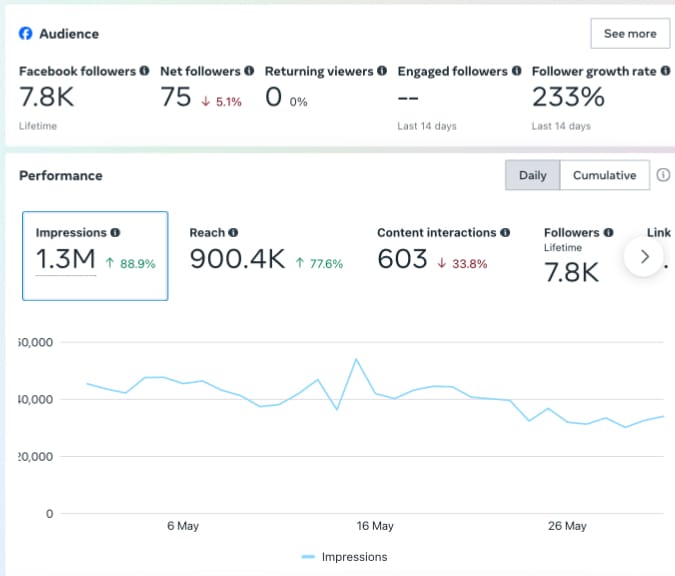
Task: Open the info icon beside Cumulative toggle
Action: click(663, 175)
